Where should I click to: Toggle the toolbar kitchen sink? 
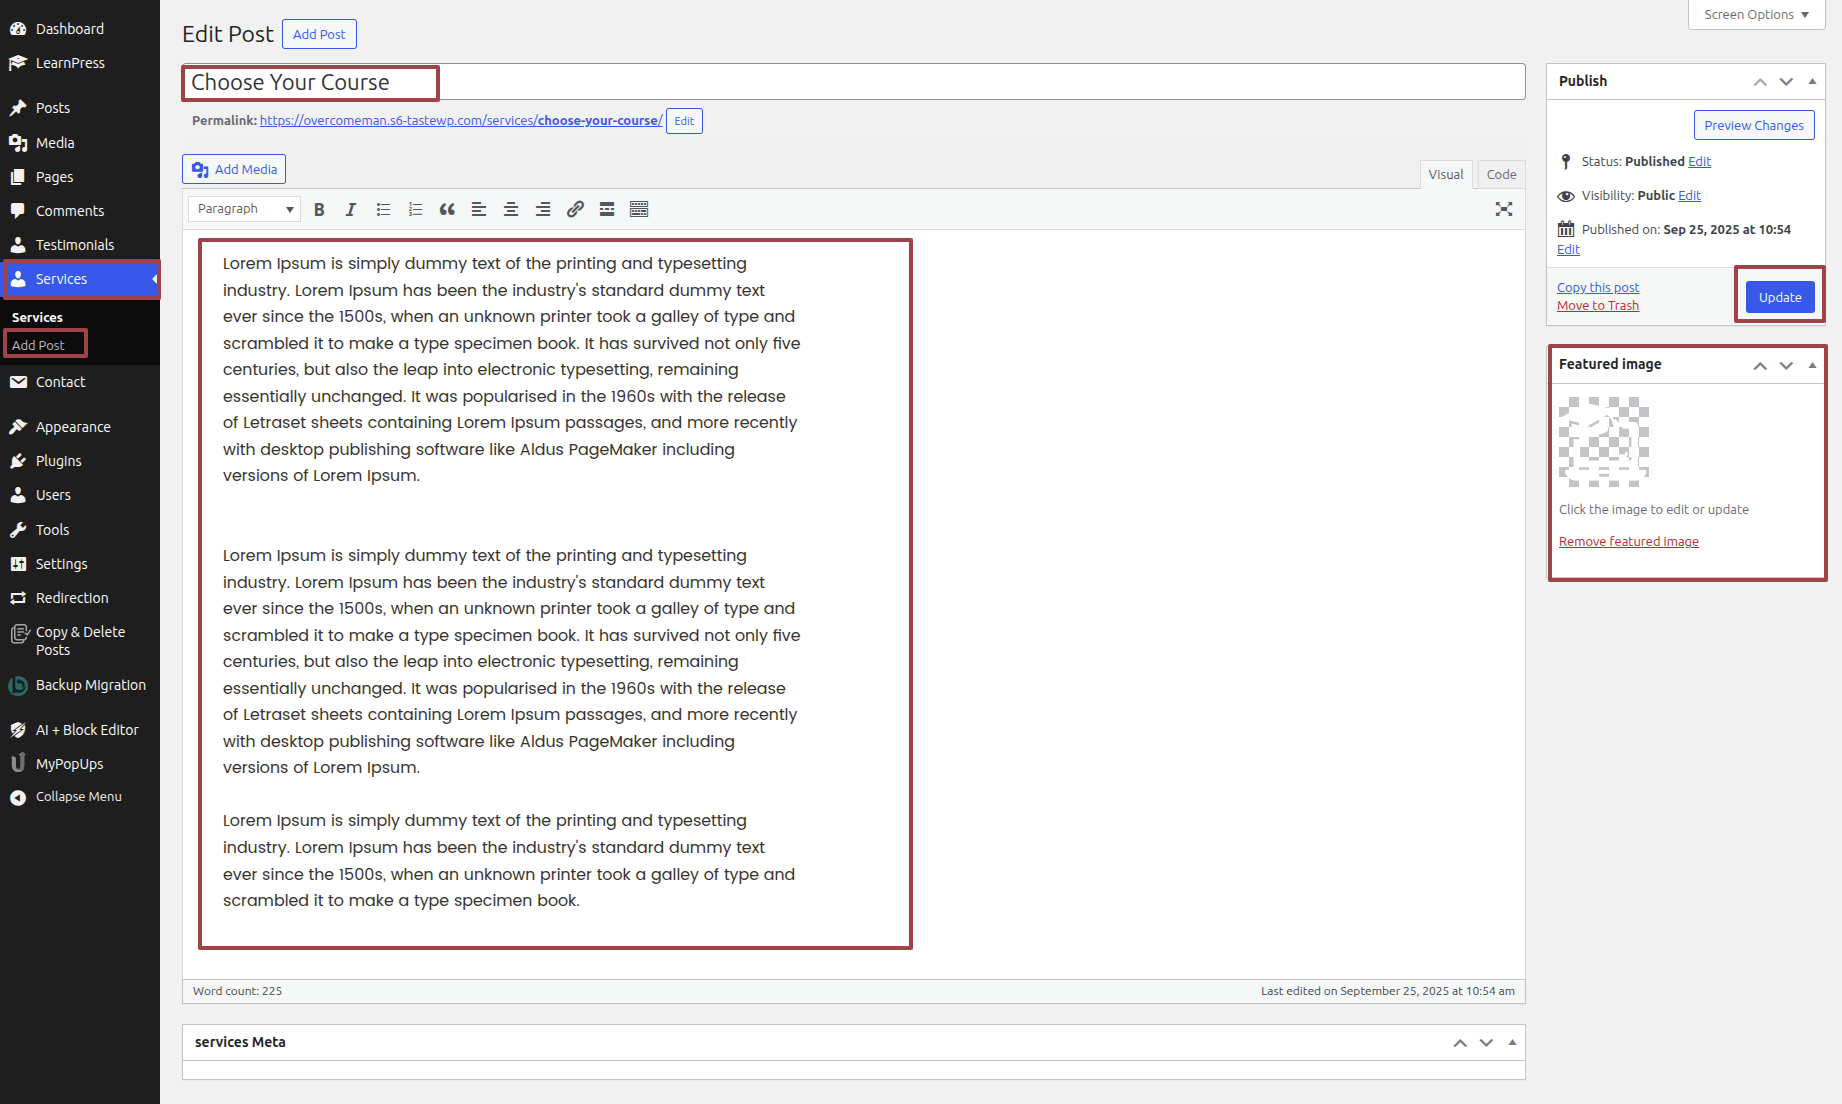(639, 209)
